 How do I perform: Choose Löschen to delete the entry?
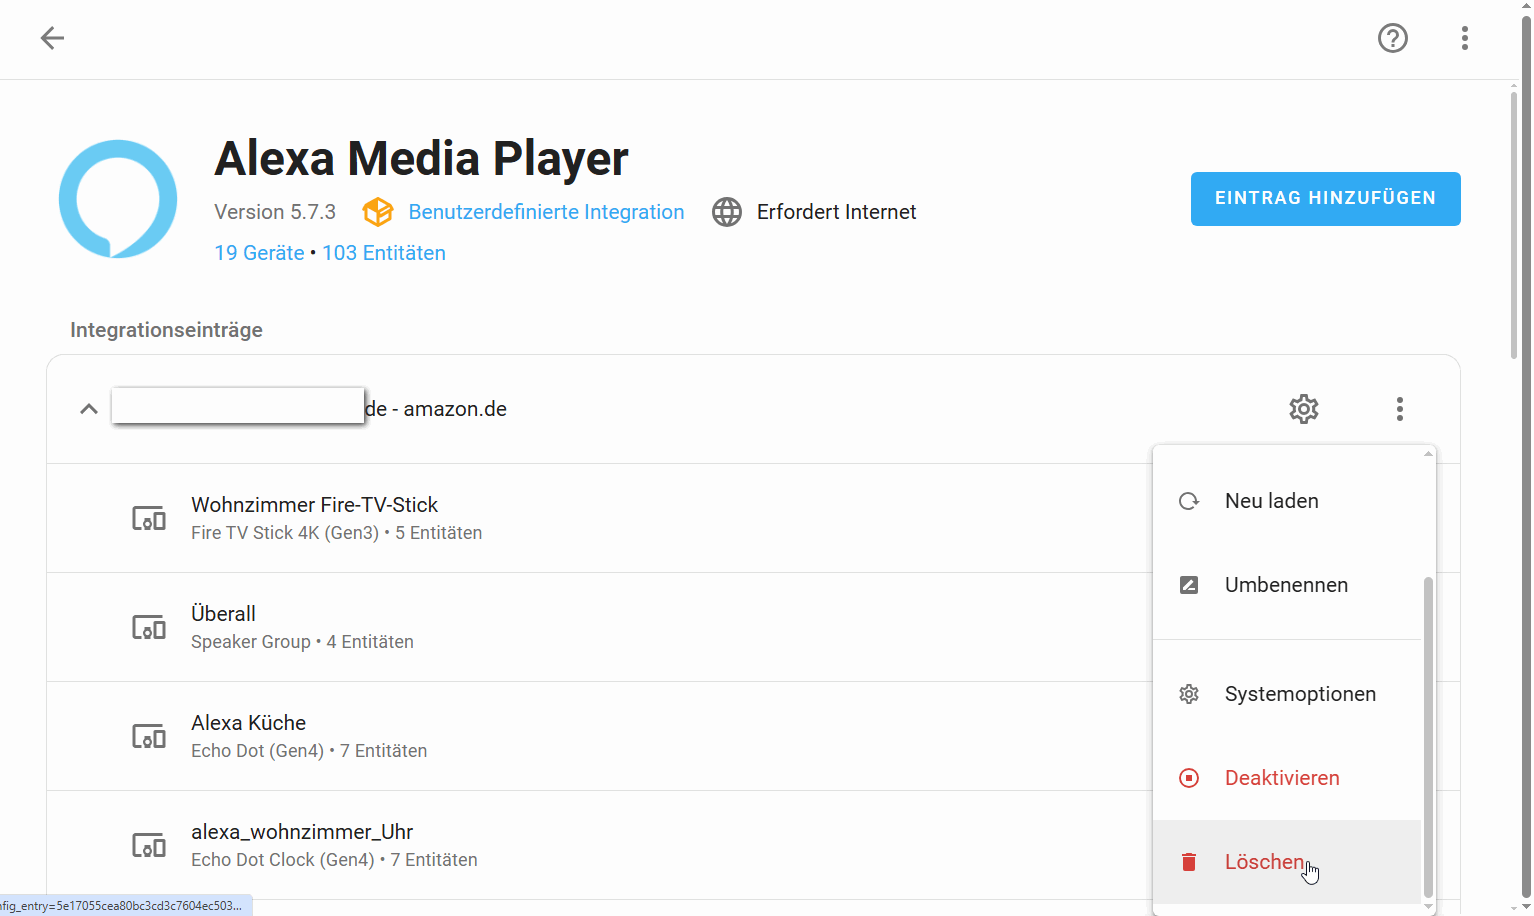[1287, 862]
